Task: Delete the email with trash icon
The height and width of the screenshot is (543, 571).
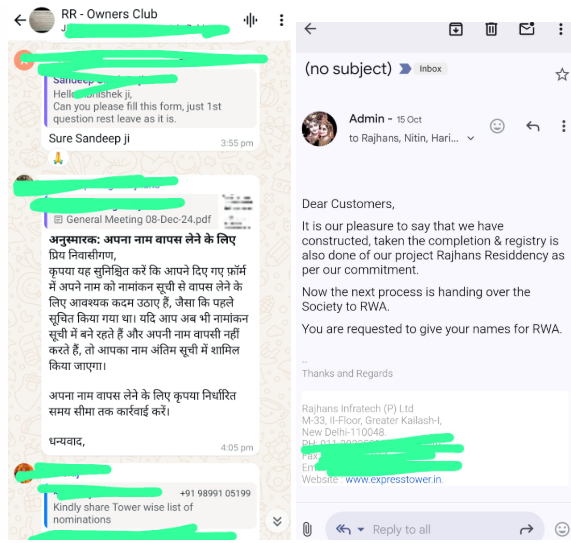Action: tap(491, 29)
